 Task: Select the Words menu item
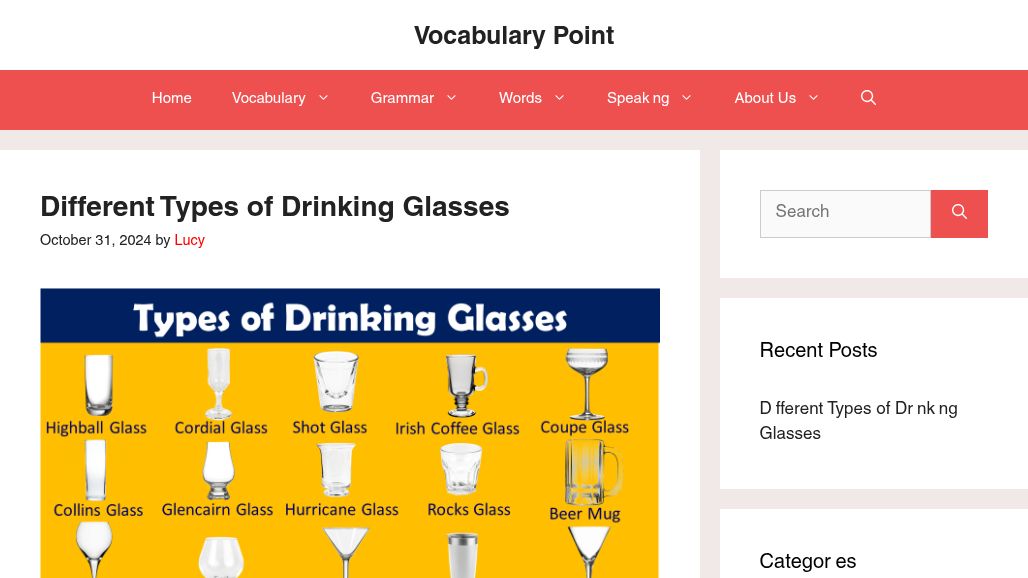(x=520, y=99)
